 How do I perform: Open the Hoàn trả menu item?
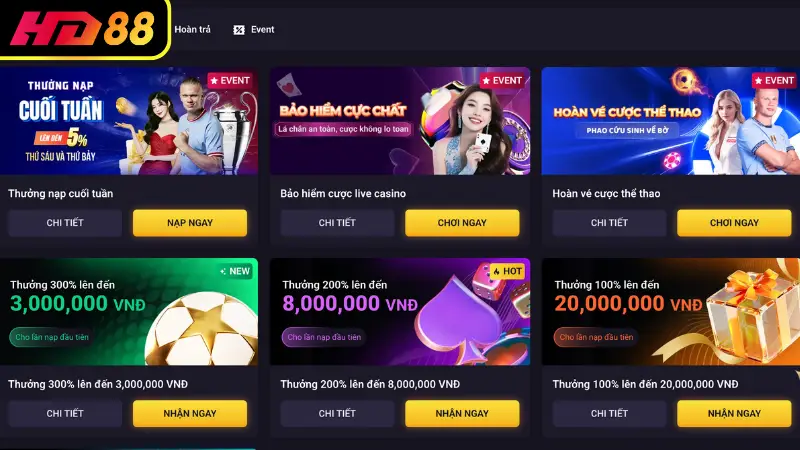pos(192,30)
